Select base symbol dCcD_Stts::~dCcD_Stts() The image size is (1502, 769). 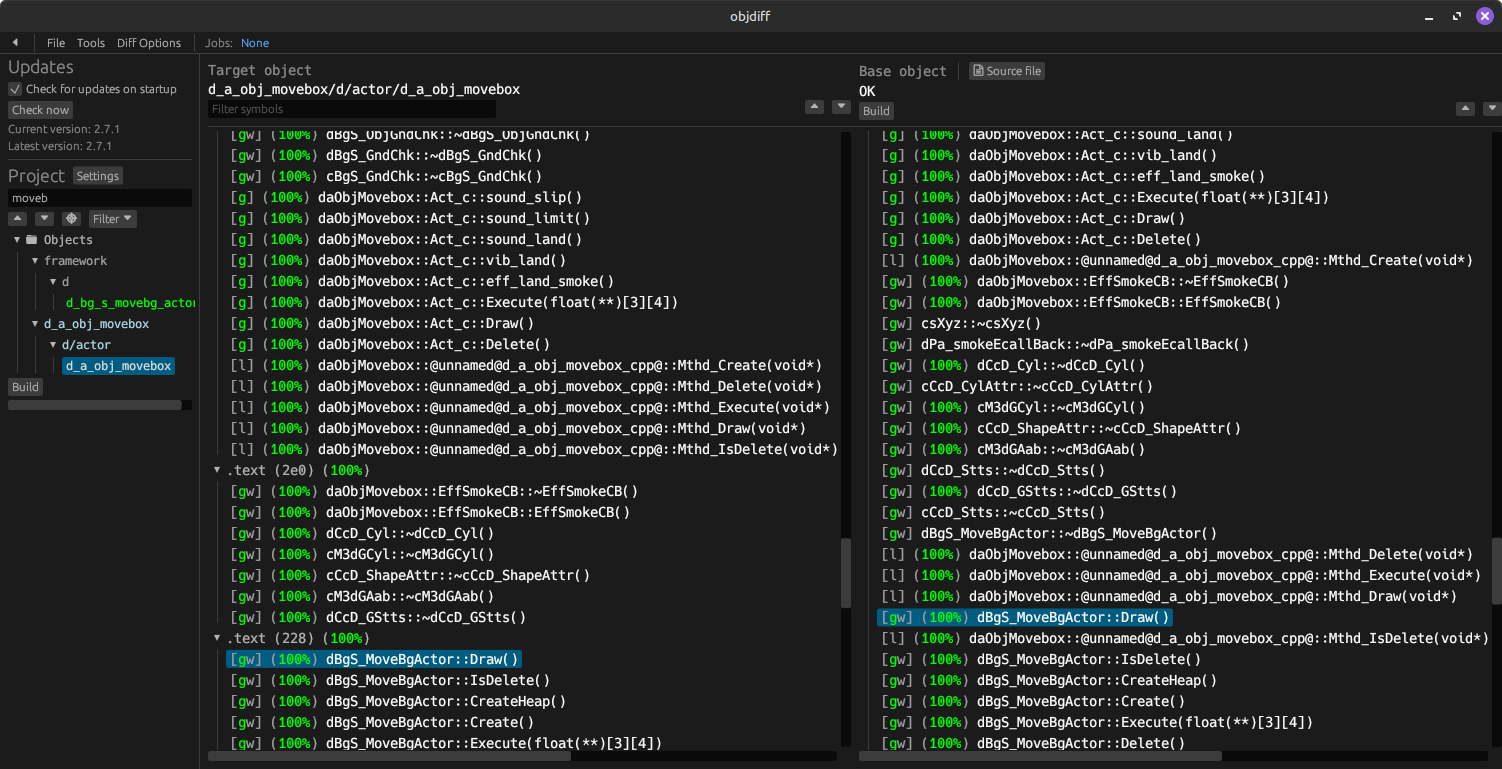(x=993, y=470)
